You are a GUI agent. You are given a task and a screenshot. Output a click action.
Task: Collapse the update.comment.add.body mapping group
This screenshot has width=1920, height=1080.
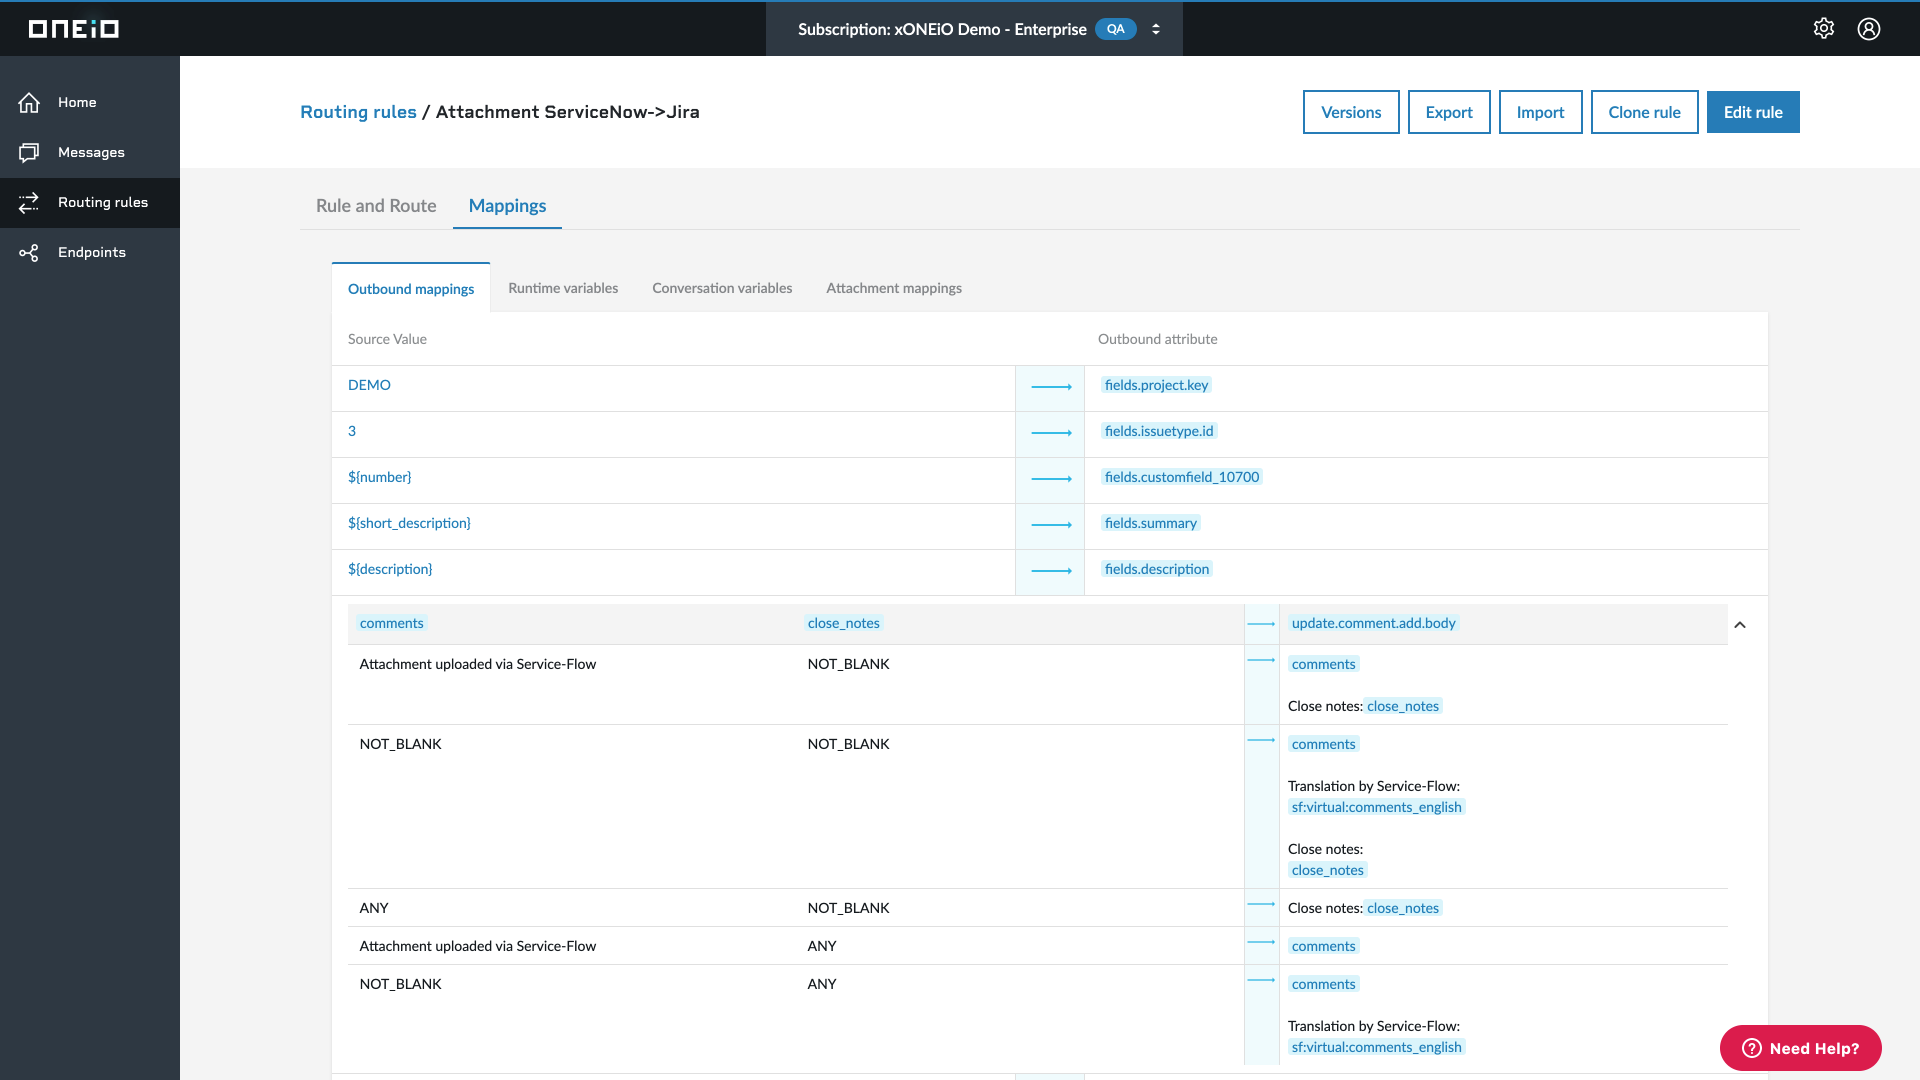click(x=1740, y=625)
